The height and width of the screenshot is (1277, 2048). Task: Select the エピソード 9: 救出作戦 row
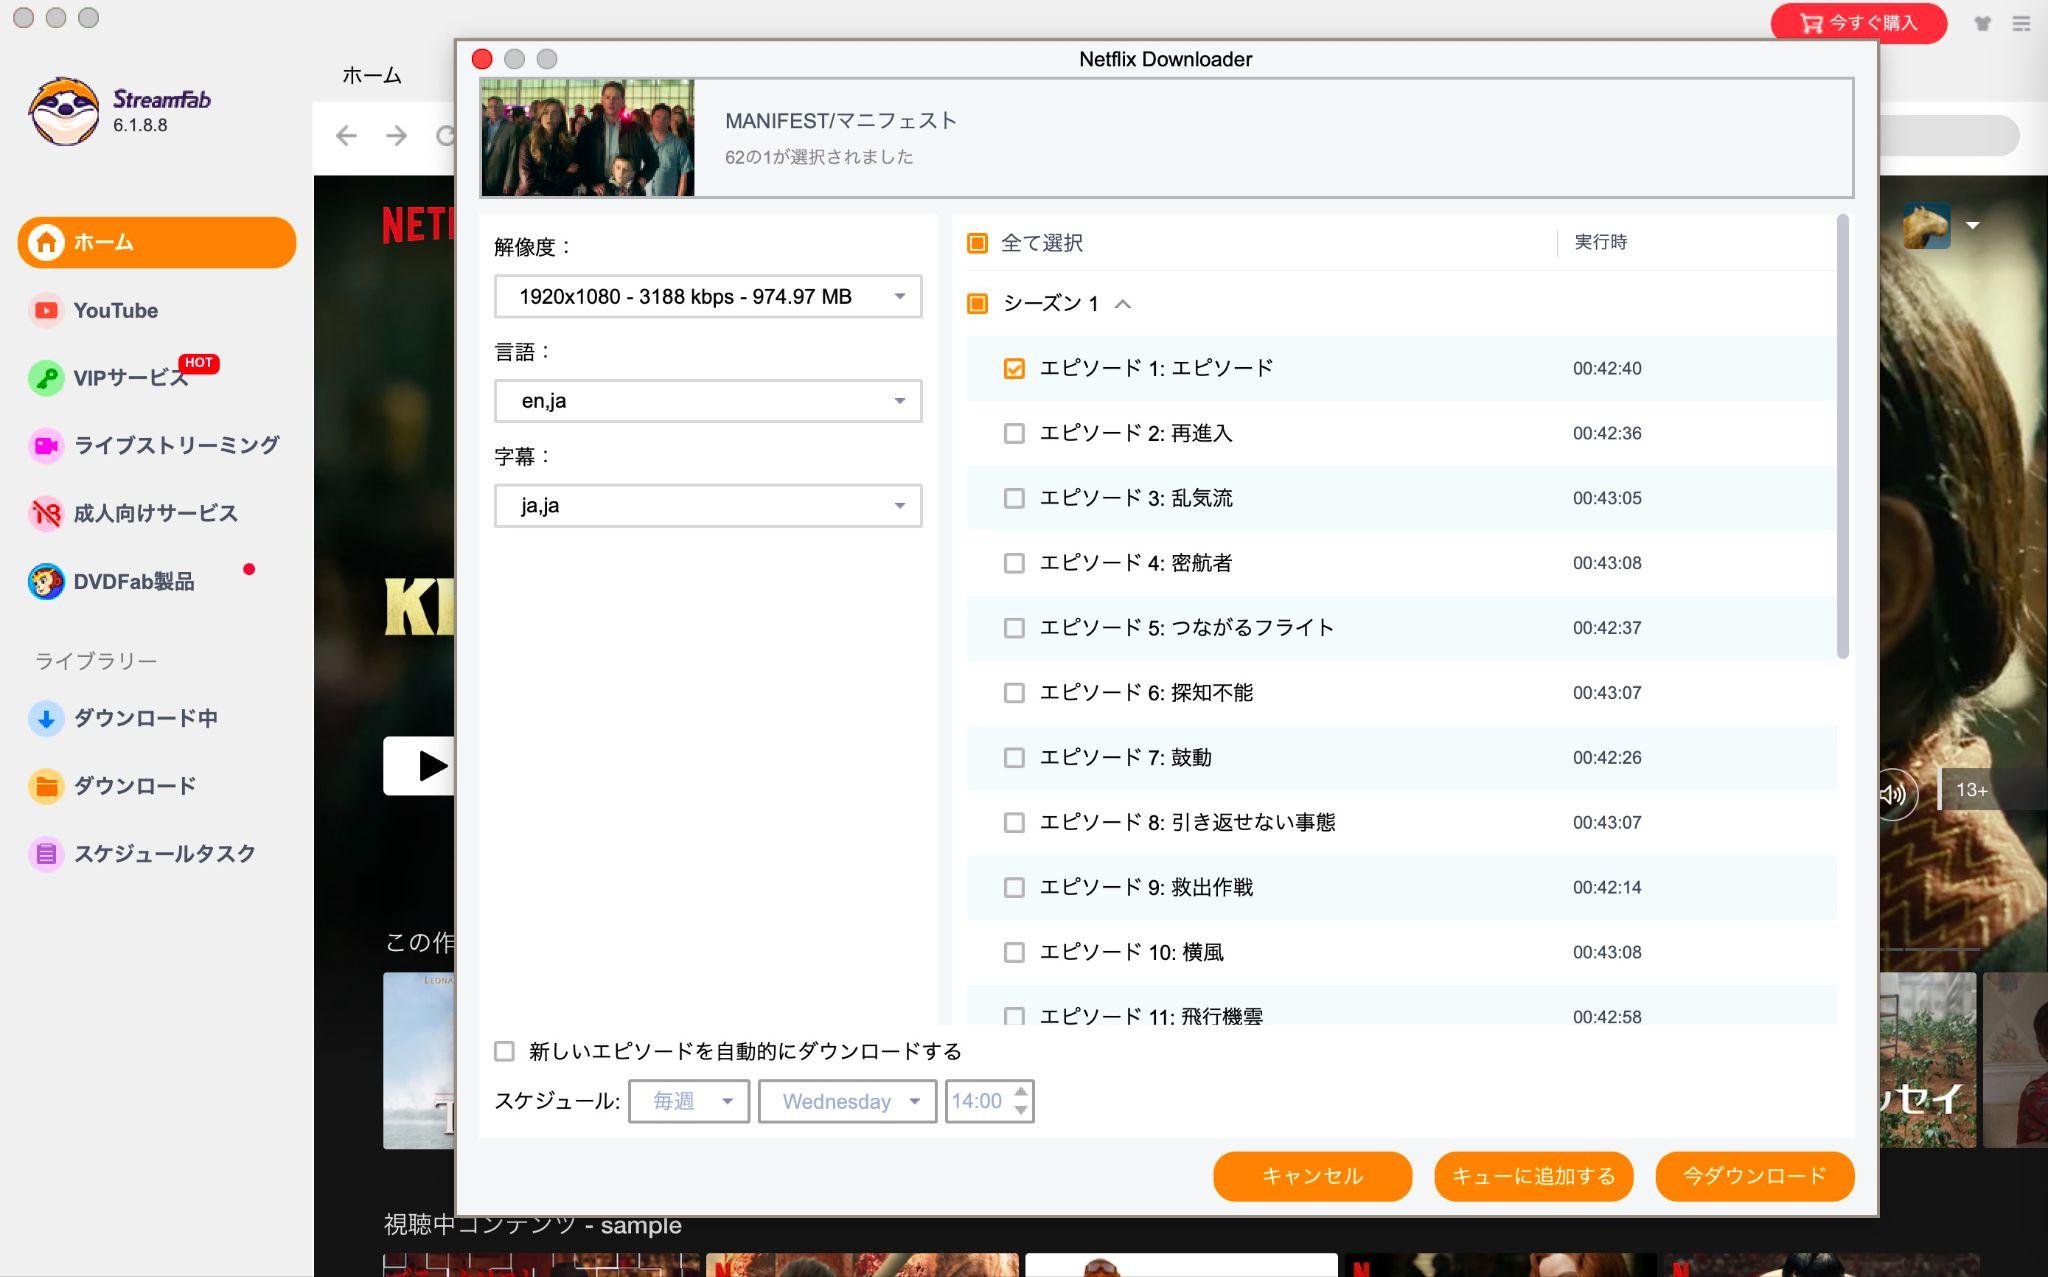1401,888
